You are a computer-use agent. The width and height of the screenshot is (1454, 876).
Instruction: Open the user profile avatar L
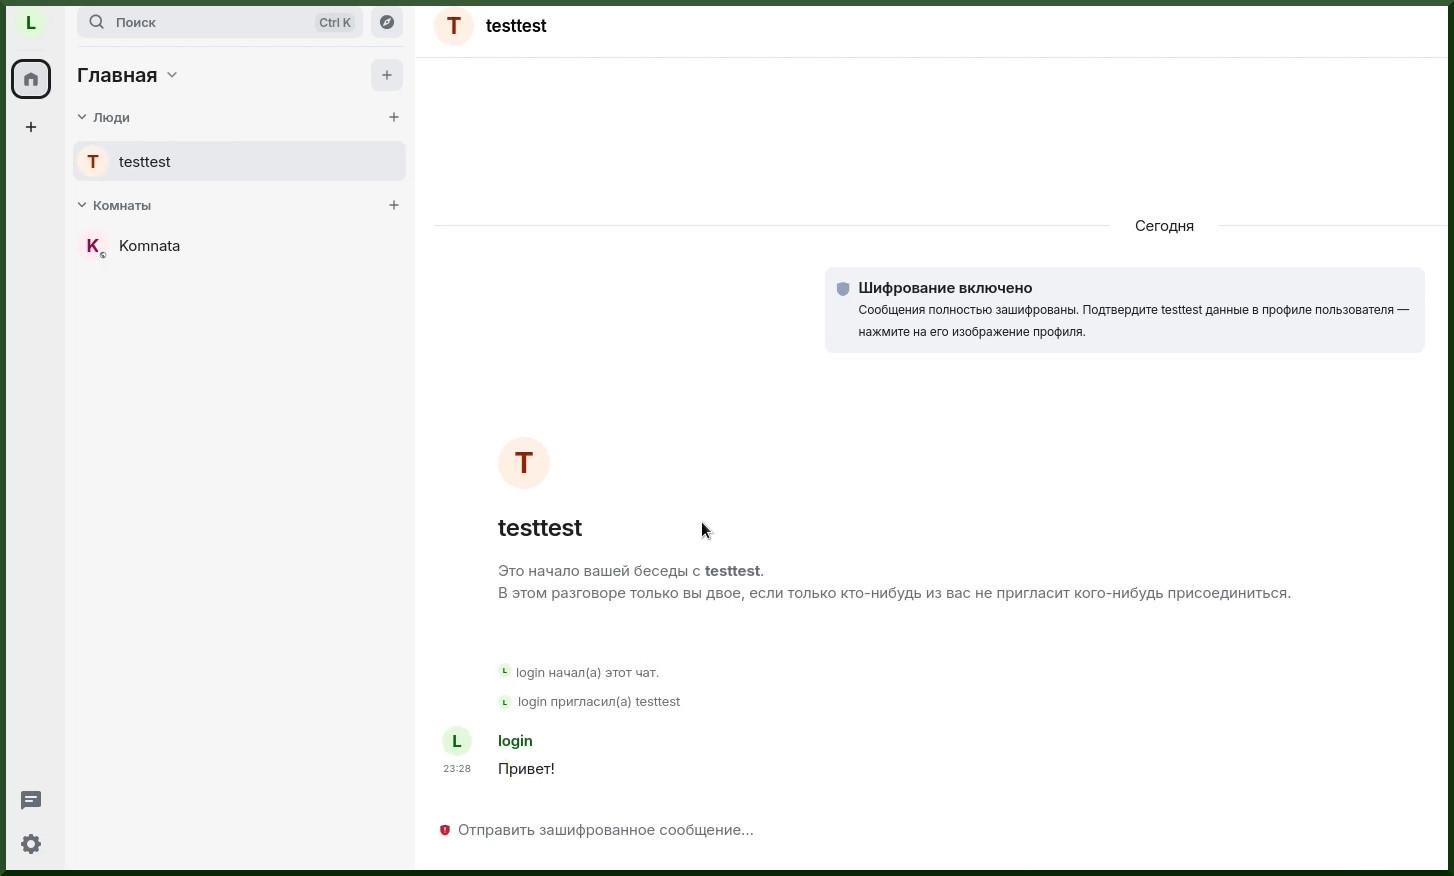(31, 23)
